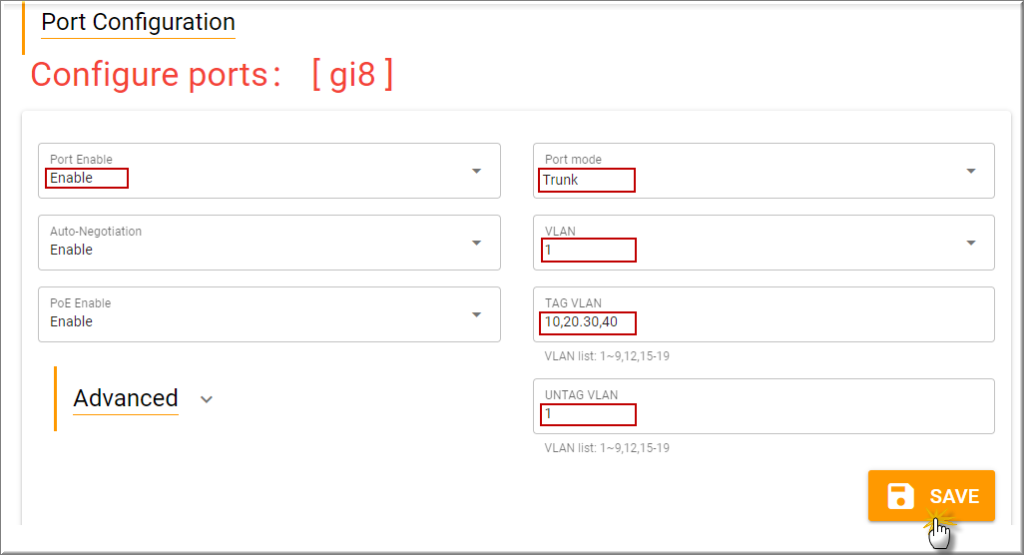Toggle the Auto-Negotiation 'Enable' value

[x=72, y=250]
